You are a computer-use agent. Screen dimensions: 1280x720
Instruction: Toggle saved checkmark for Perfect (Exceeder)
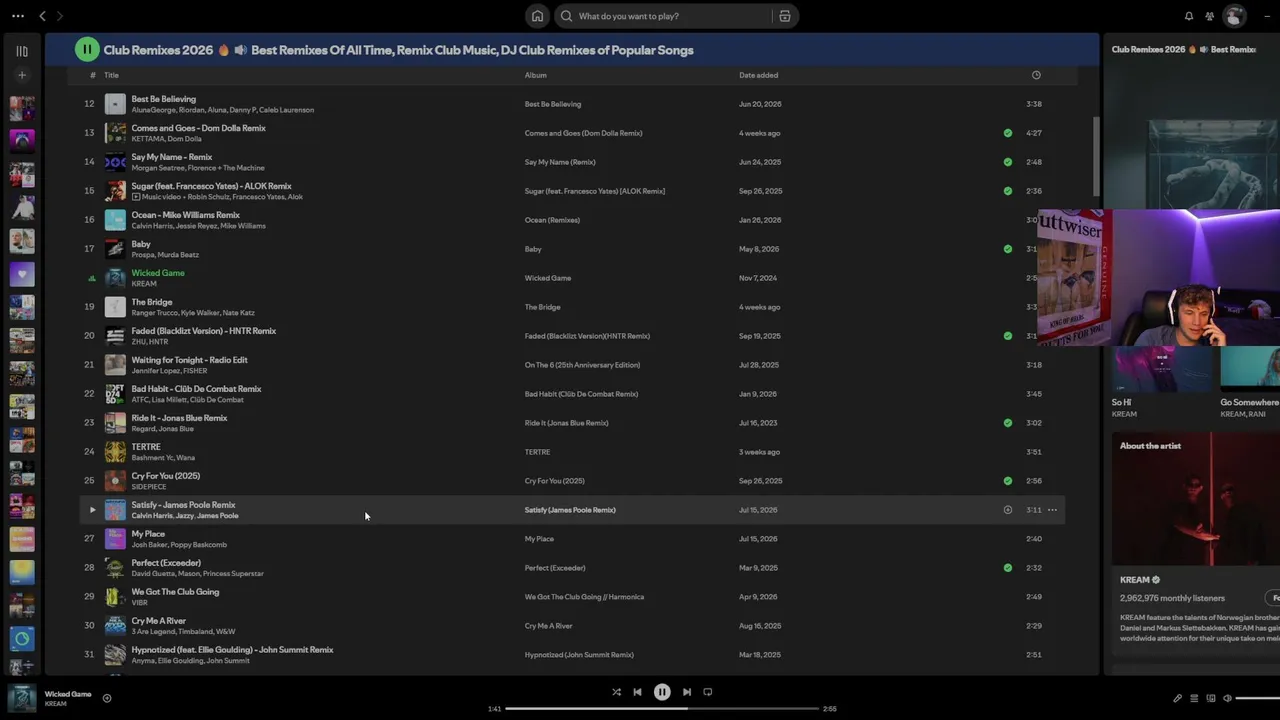1008,568
